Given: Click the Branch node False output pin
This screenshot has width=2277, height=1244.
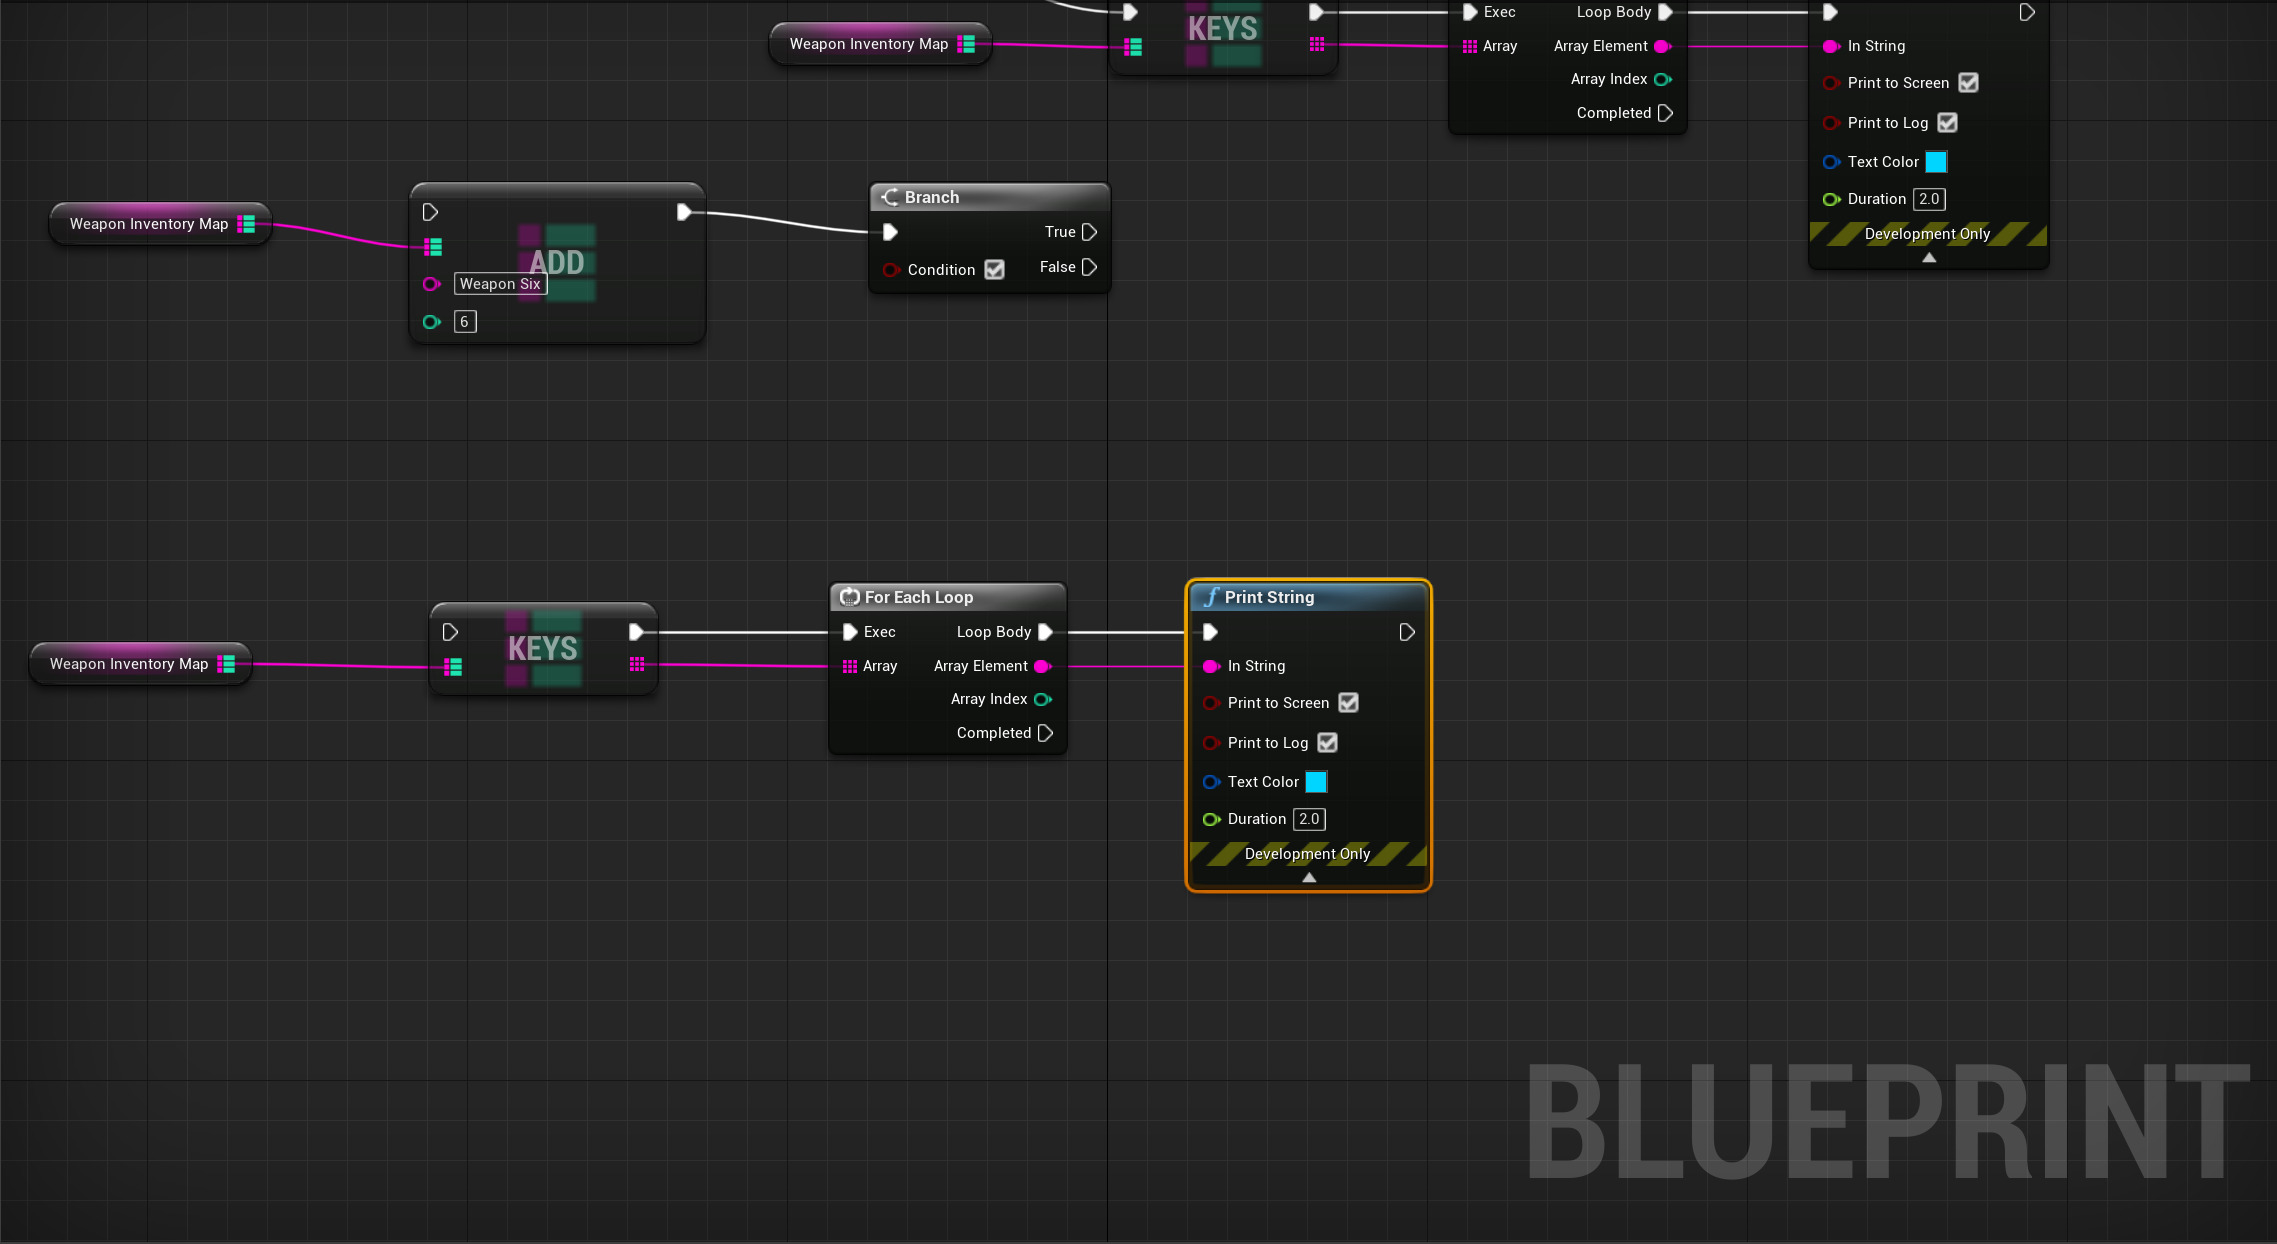Looking at the screenshot, I should 1090,267.
